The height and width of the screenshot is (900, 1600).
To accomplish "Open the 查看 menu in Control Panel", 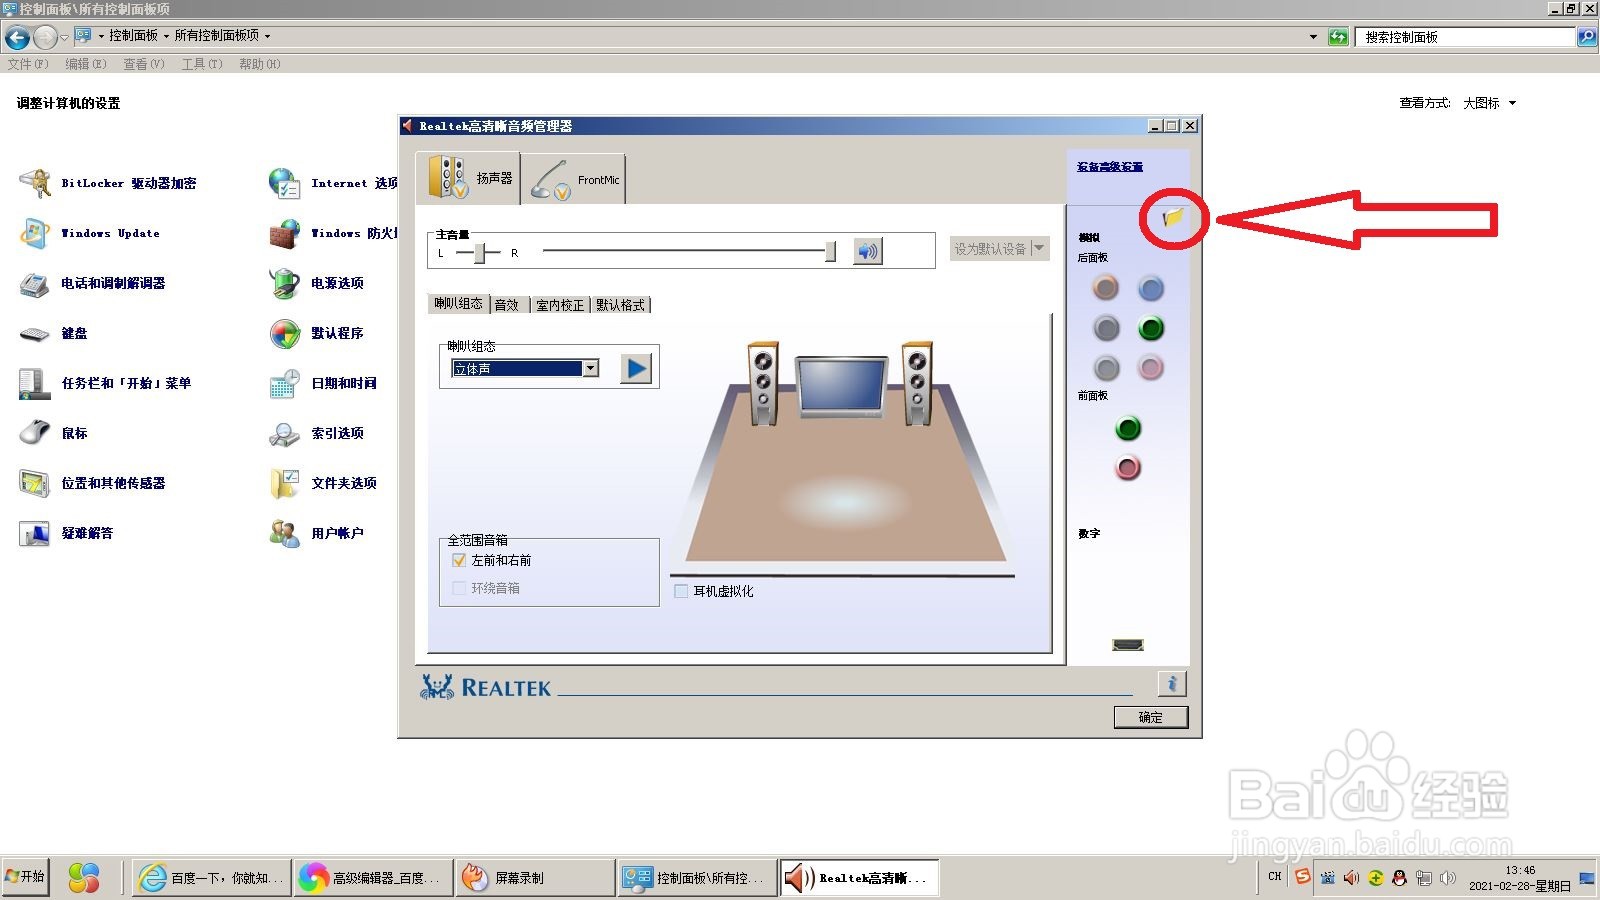I will (144, 64).
